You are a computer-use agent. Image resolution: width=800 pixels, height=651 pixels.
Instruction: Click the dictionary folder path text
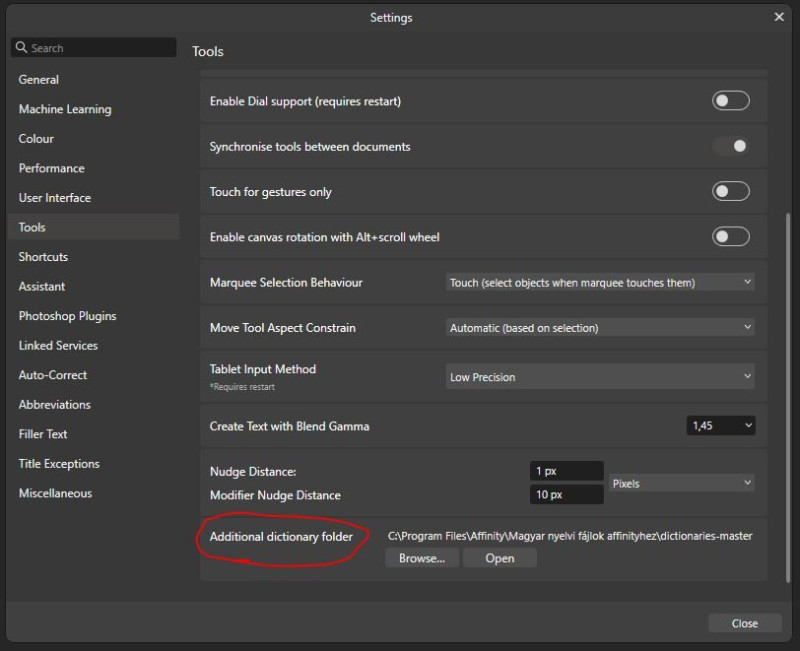point(569,536)
